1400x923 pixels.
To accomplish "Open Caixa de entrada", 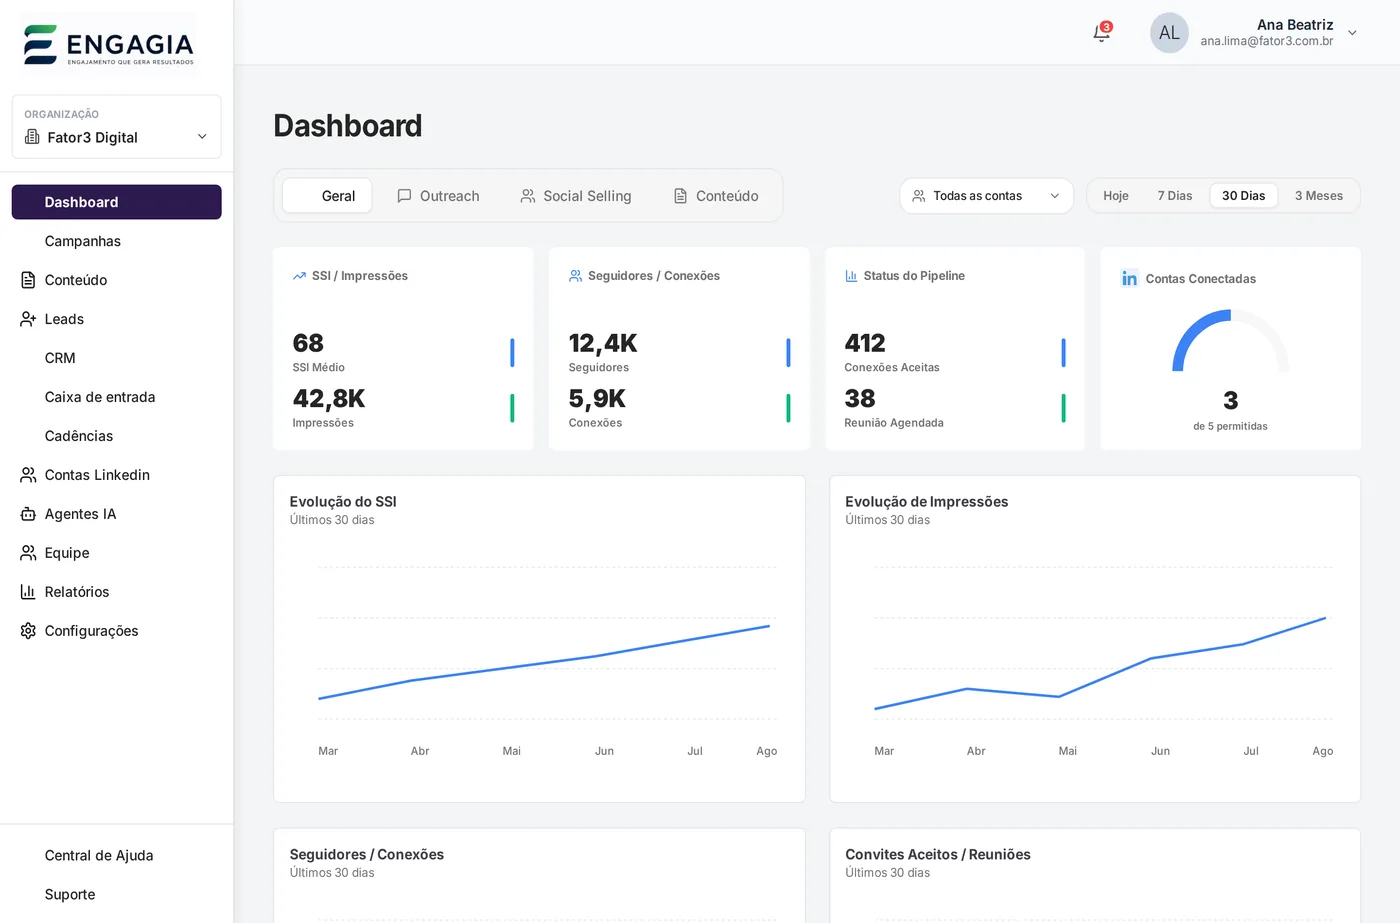I will tap(116, 397).
